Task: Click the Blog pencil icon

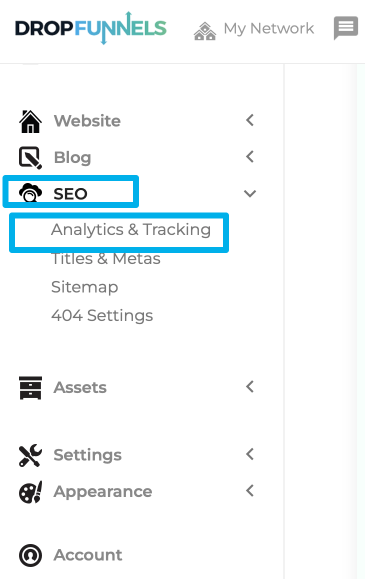Action: (x=30, y=158)
